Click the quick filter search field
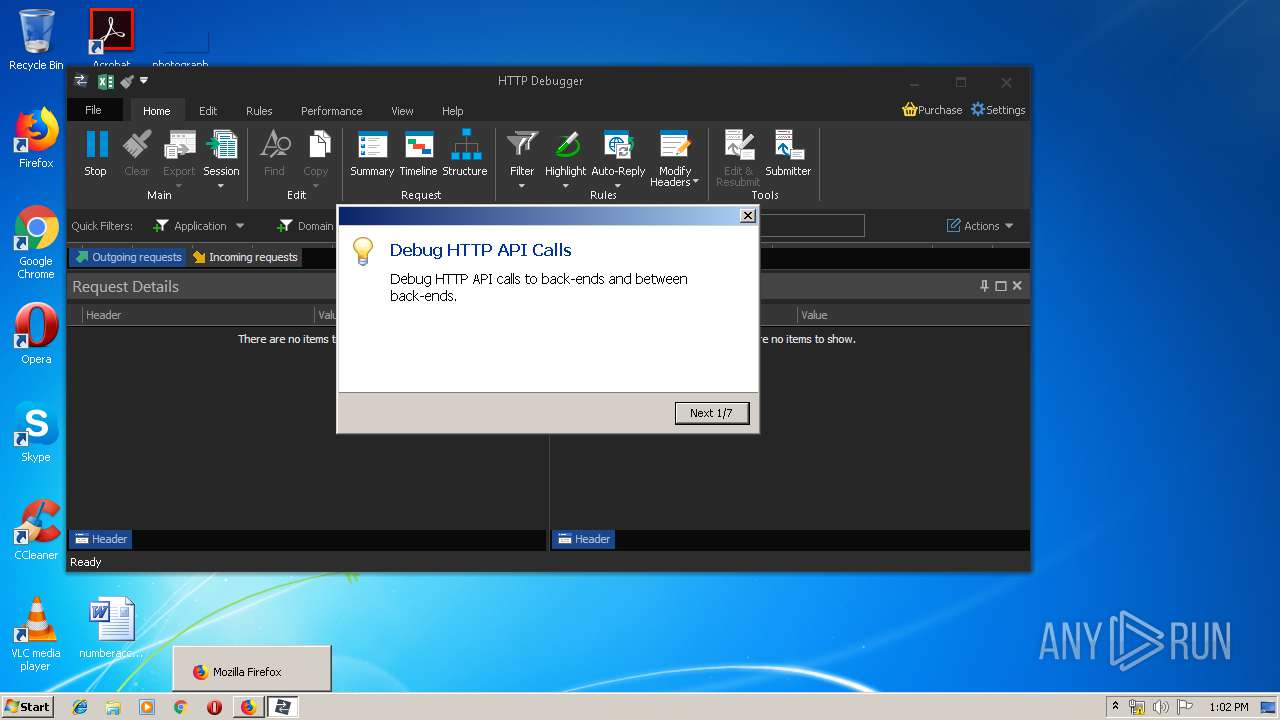1280x720 pixels. coord(810,226)
